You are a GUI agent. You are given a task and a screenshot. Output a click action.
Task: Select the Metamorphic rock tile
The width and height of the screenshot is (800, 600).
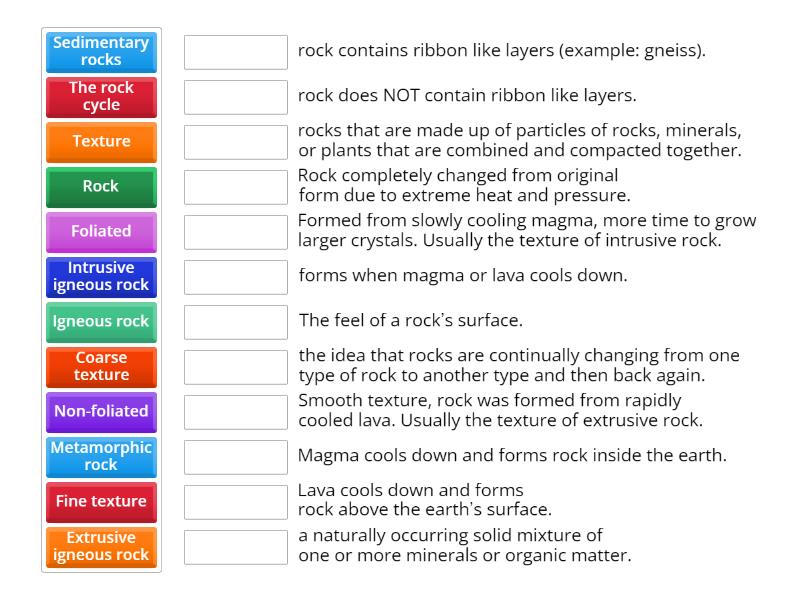[x=100, y=457]
